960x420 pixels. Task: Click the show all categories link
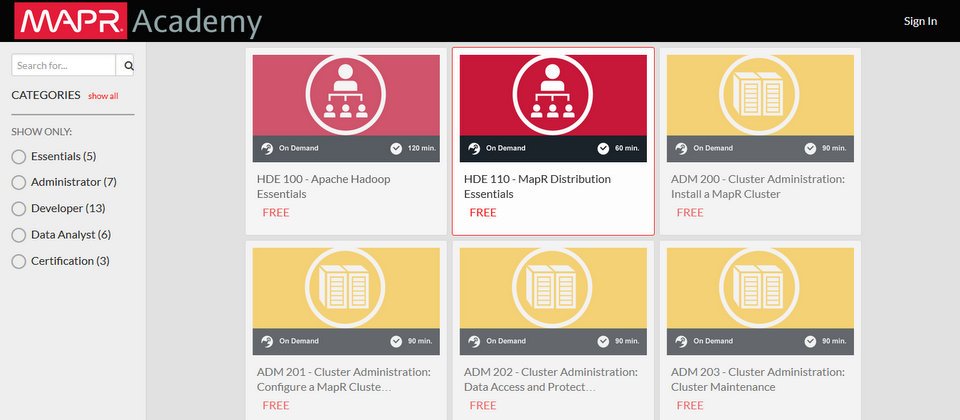point(103,96)
